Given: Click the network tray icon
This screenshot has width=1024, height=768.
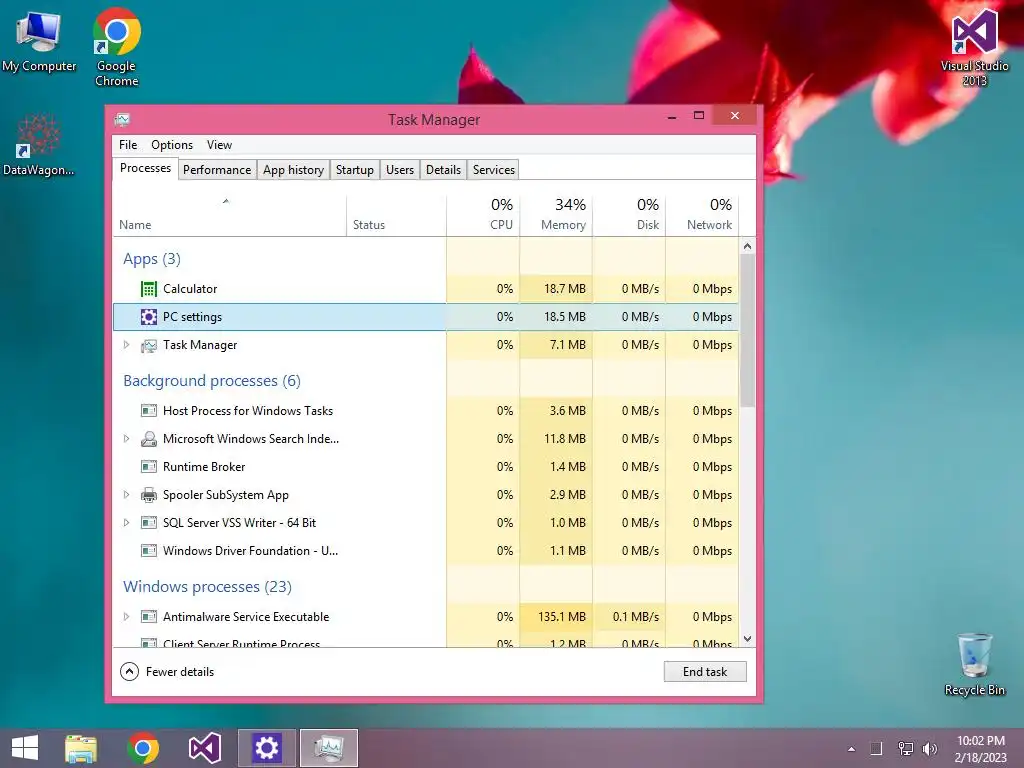Looking at the screenshot, I should click(905, 749).
